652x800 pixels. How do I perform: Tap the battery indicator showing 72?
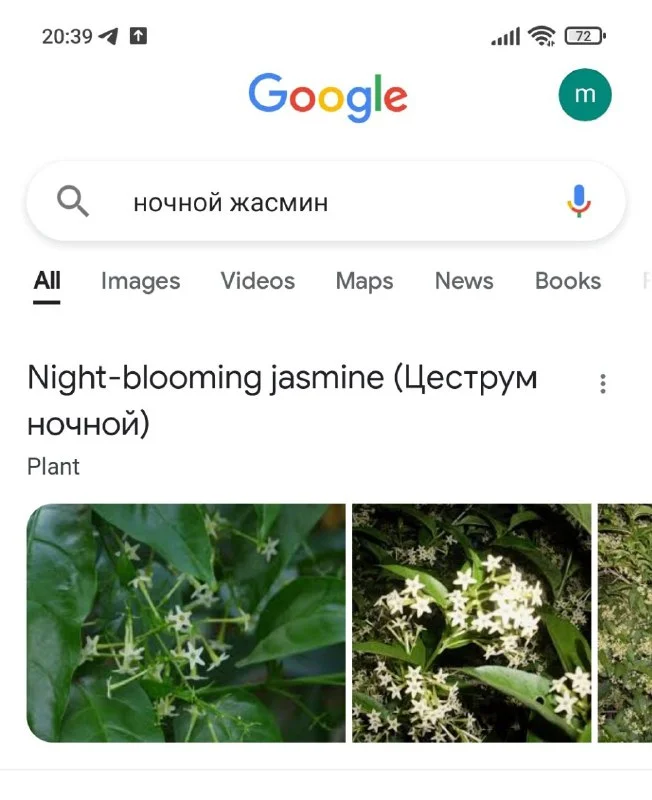[585, 36]
